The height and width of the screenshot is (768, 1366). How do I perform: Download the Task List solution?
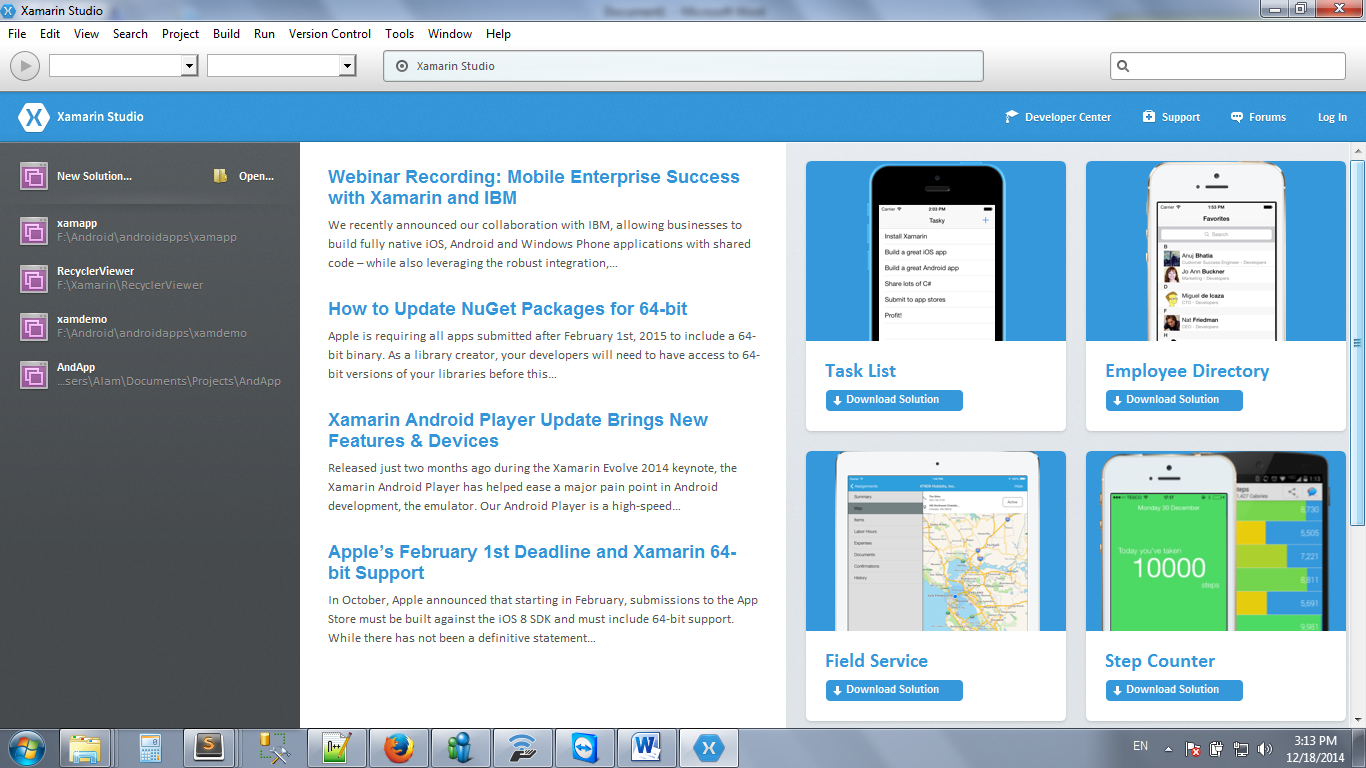[894, 400]
